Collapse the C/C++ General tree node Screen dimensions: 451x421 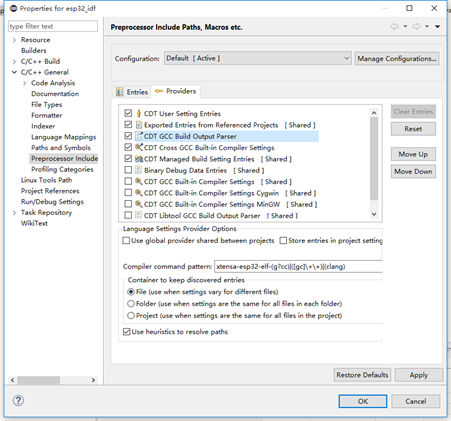point(14,72)
